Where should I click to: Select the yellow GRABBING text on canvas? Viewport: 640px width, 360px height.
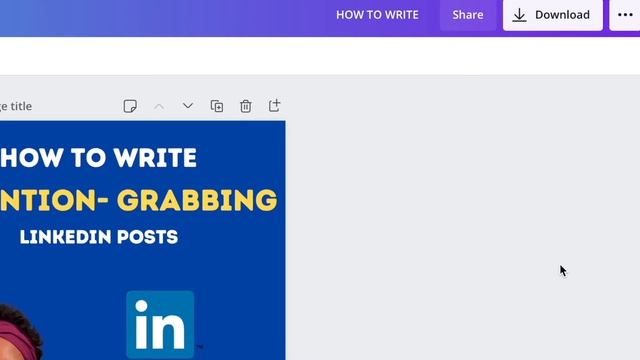pyautogui.click(x=197, y=200)
